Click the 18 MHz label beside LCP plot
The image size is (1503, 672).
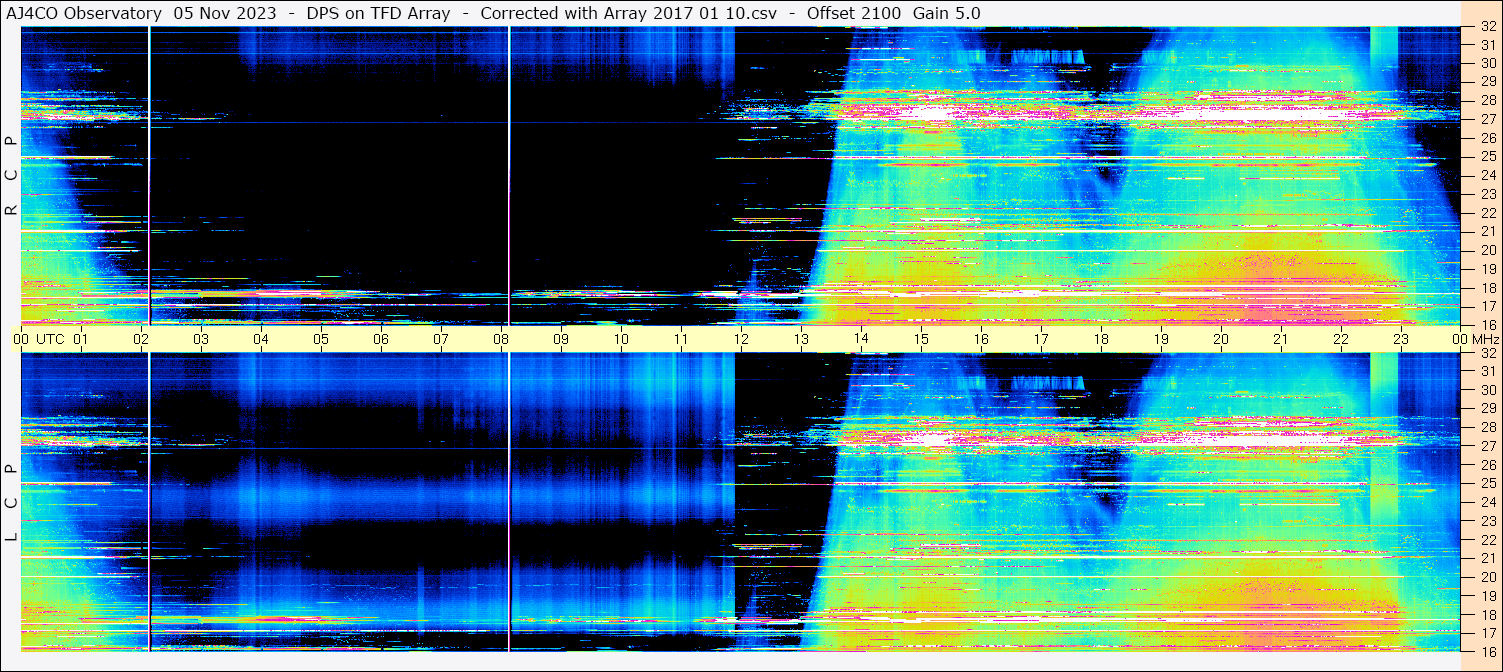click(1488, 614)
